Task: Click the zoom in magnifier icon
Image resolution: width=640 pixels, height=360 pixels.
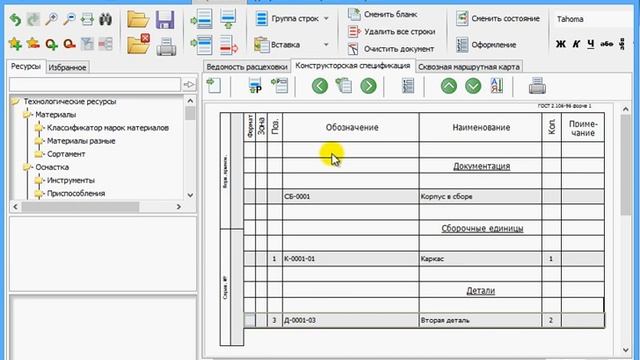Action: (x=51, y=20)
